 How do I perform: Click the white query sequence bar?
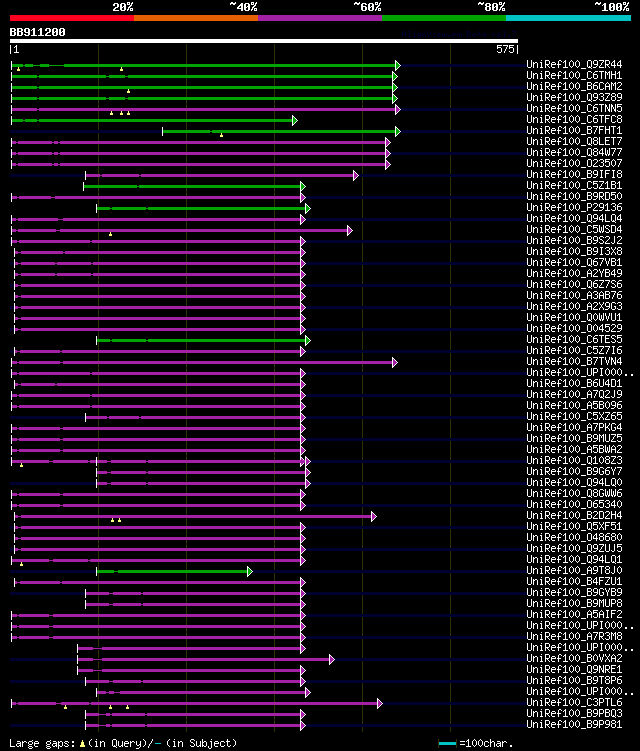pyautogui.click(x=264, y=41)
